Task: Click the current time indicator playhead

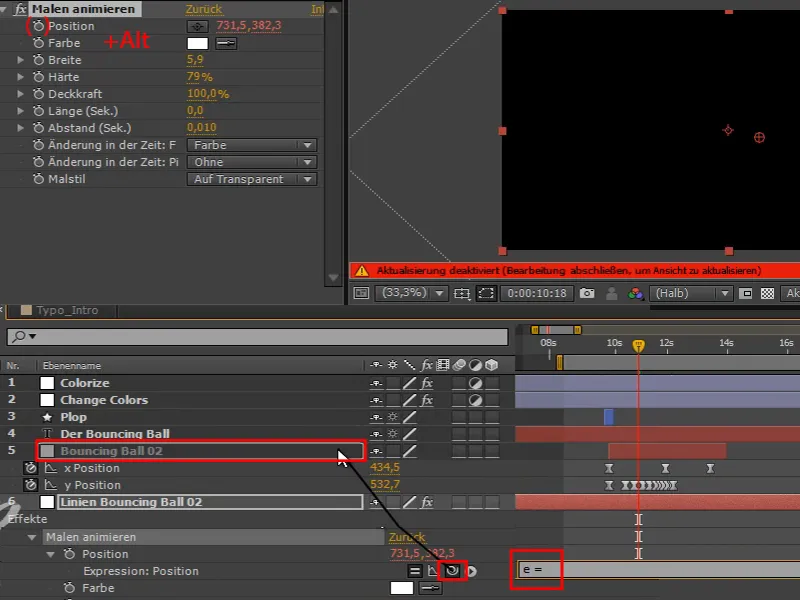Action: click(x=638, y=345)
